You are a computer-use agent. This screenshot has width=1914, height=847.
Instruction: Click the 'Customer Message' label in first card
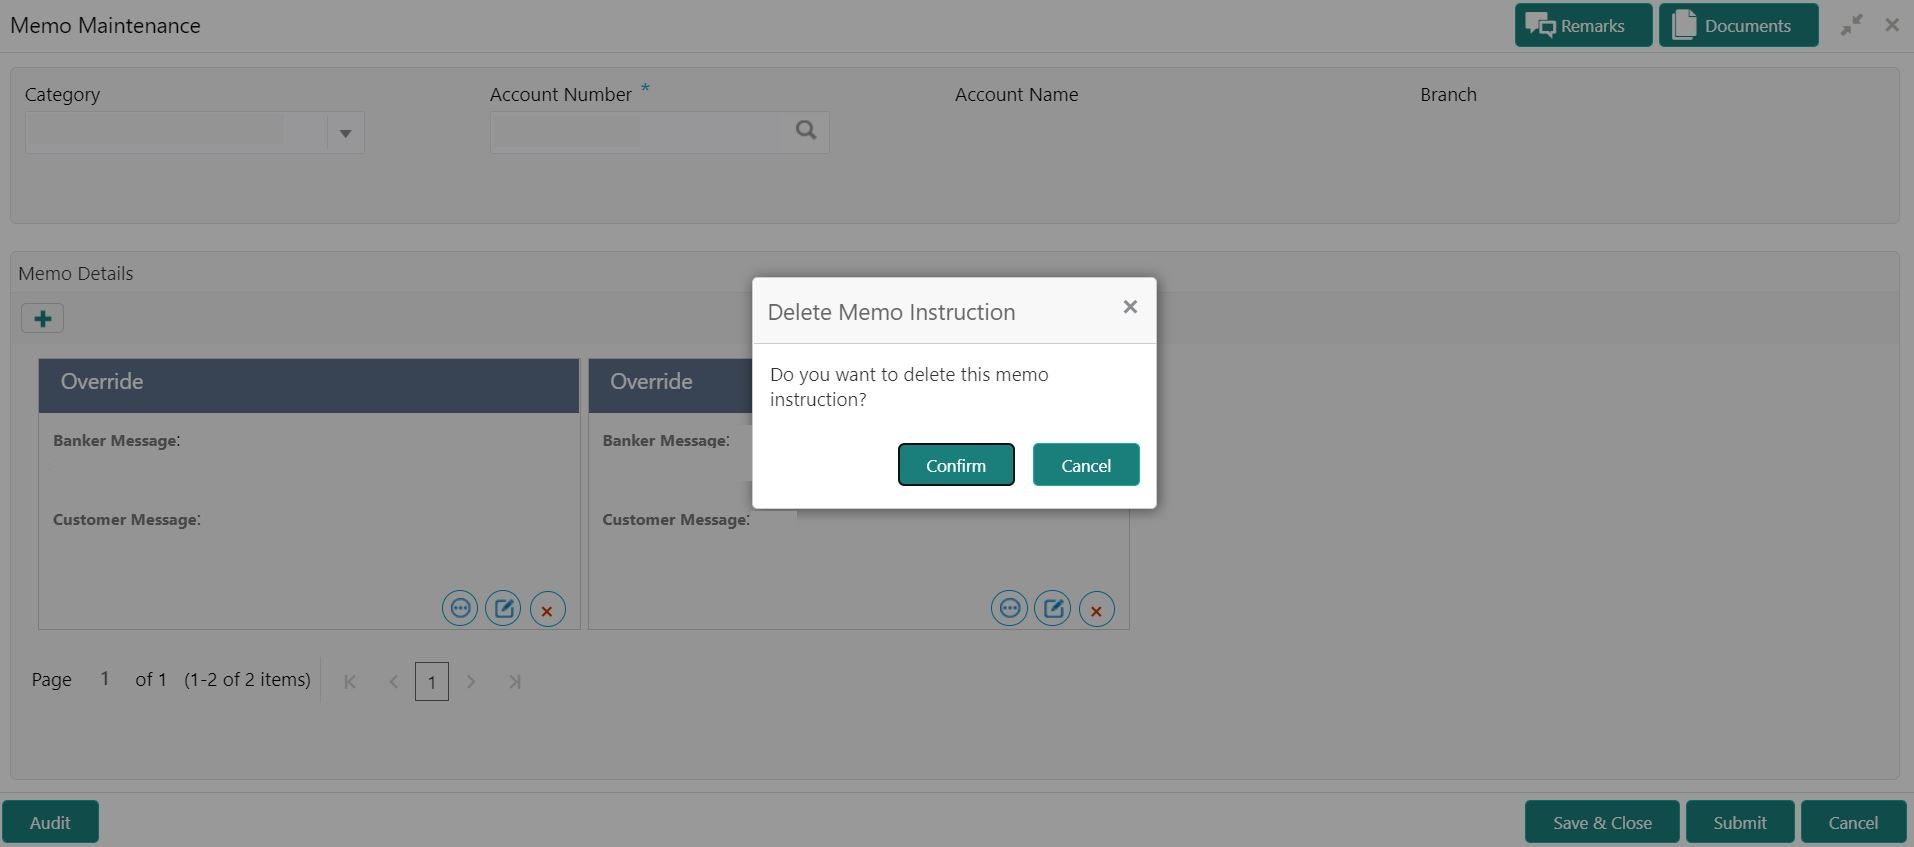click(127, 520)
